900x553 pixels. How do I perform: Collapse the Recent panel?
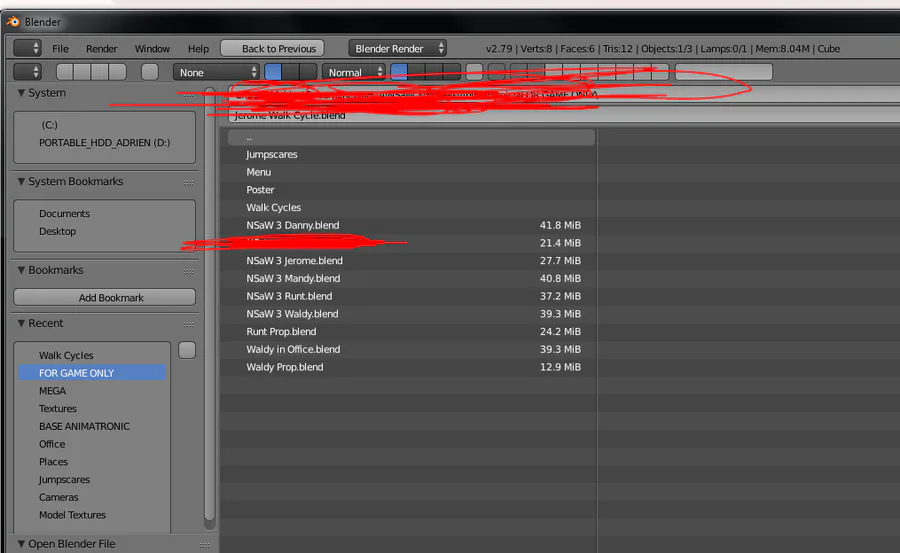point(21,323)
